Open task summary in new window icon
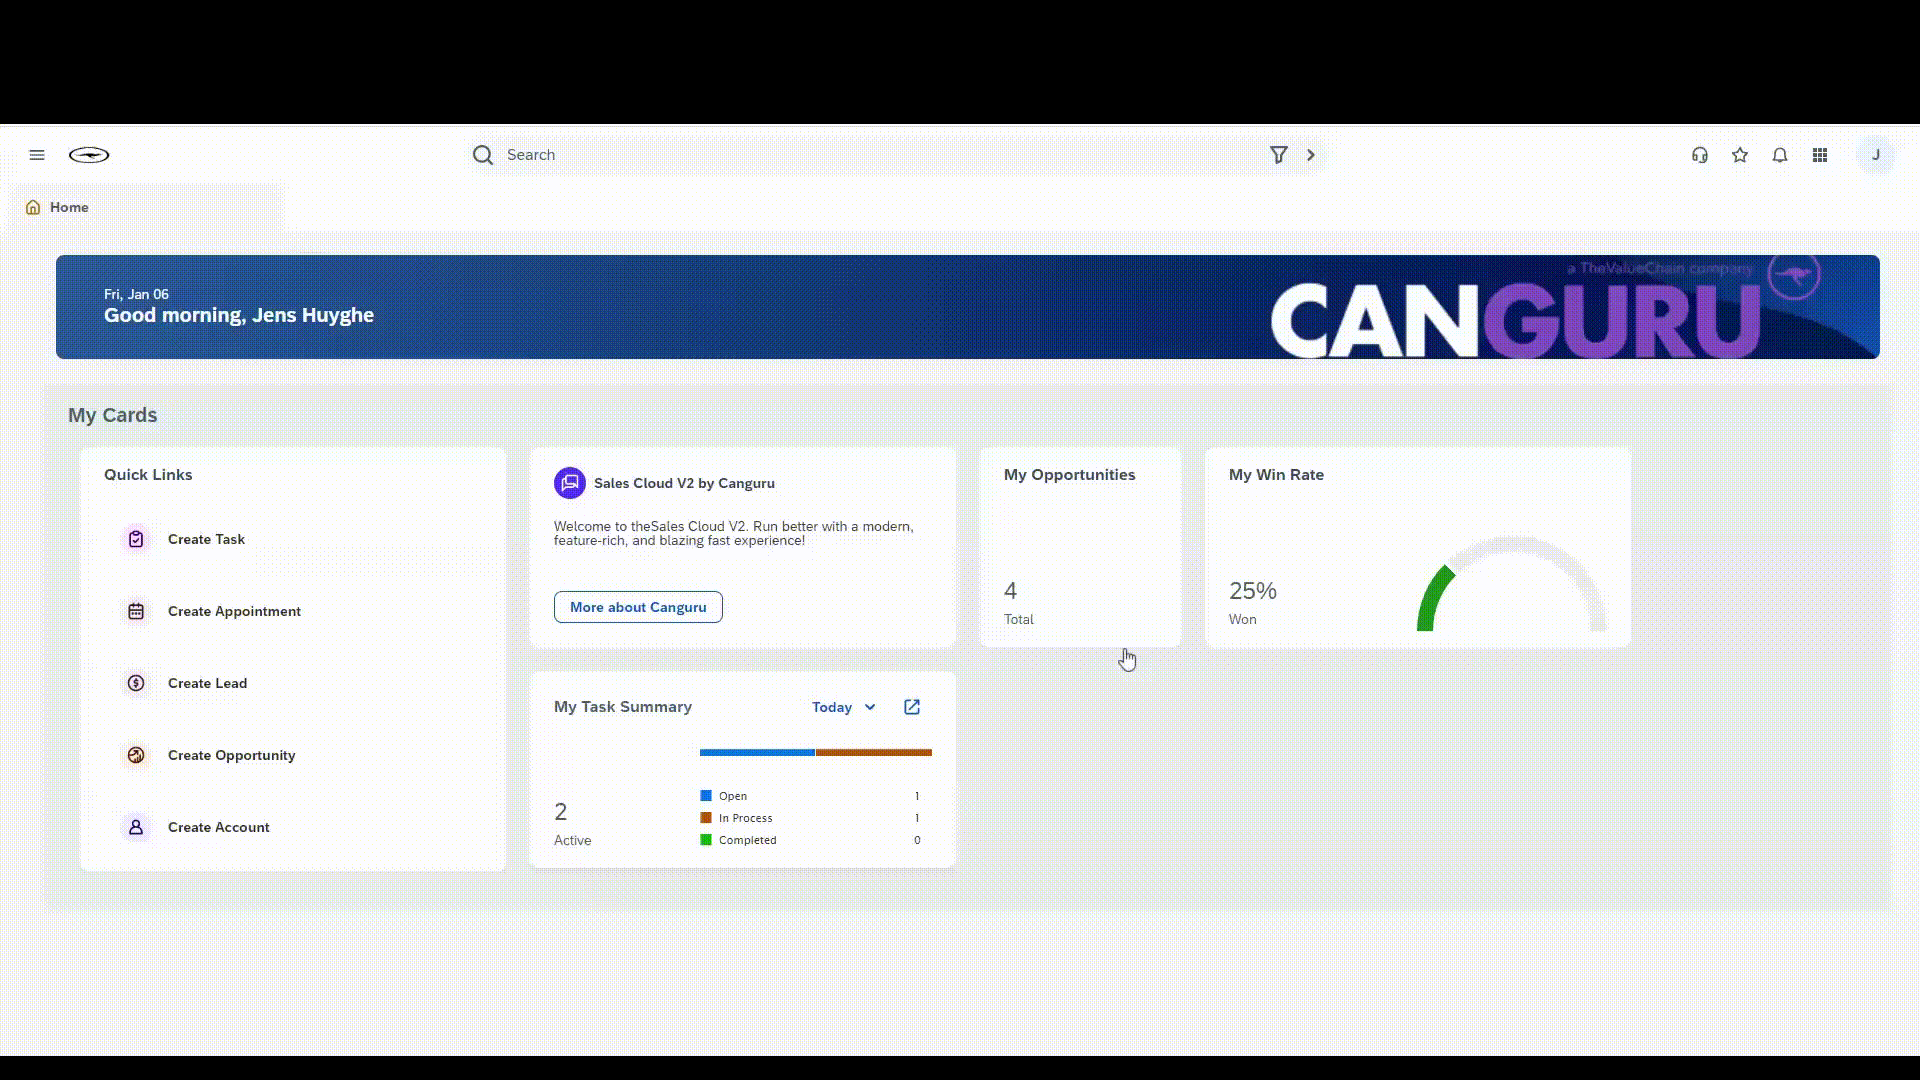The image size is (1920, 1080). (x=912, y=707)
